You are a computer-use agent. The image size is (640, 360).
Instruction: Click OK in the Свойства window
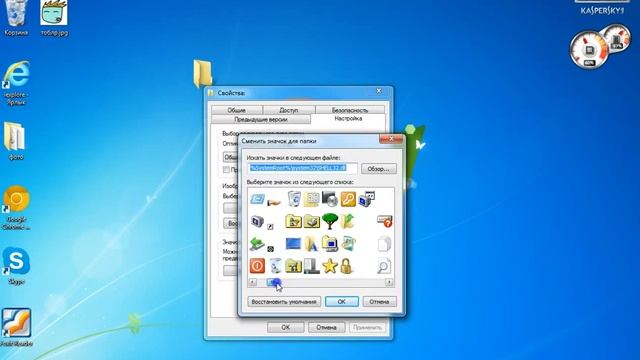coord(286,327)
